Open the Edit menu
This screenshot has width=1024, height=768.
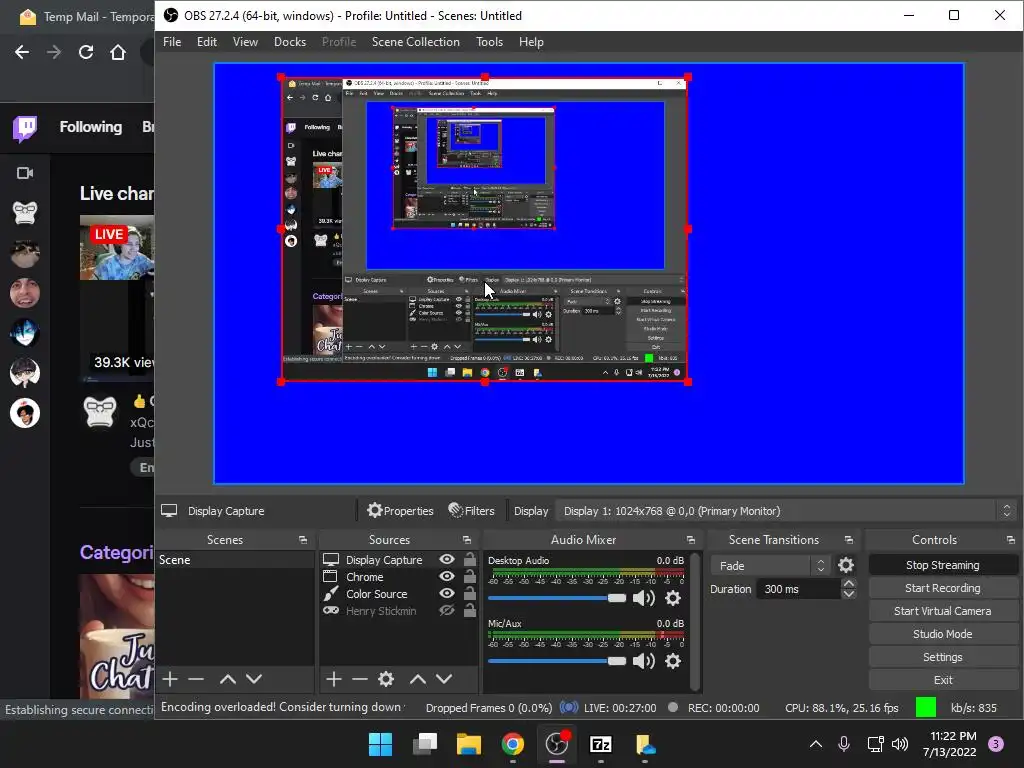point(207,42)
